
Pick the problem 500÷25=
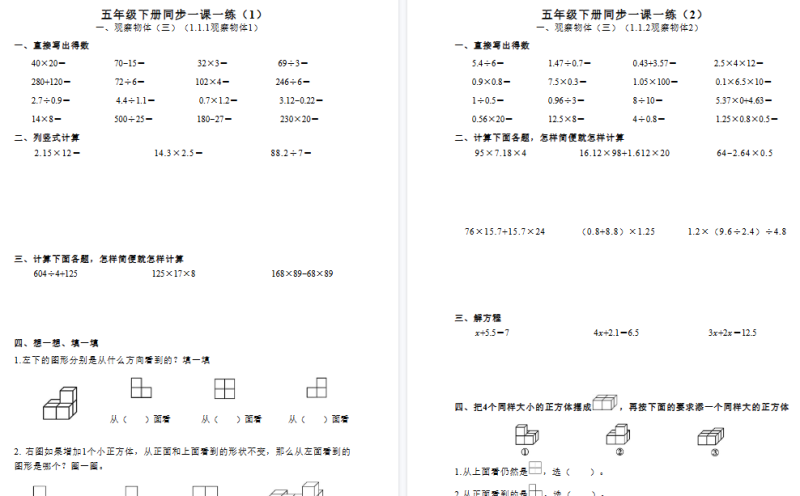133,119
